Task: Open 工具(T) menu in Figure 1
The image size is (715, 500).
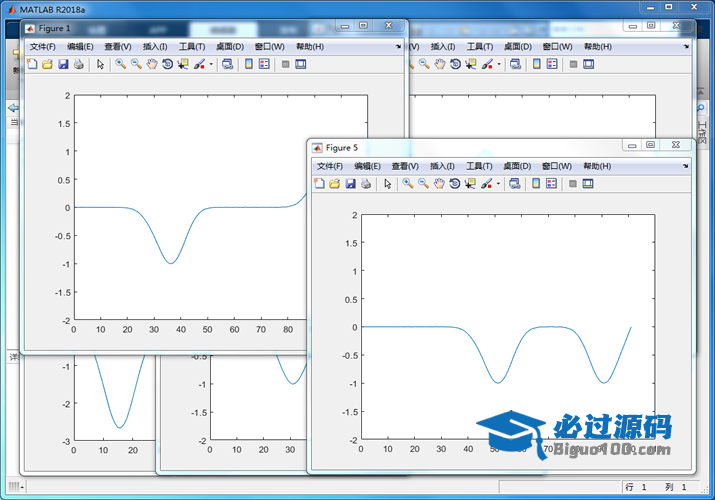Action: tap(192, 46)
